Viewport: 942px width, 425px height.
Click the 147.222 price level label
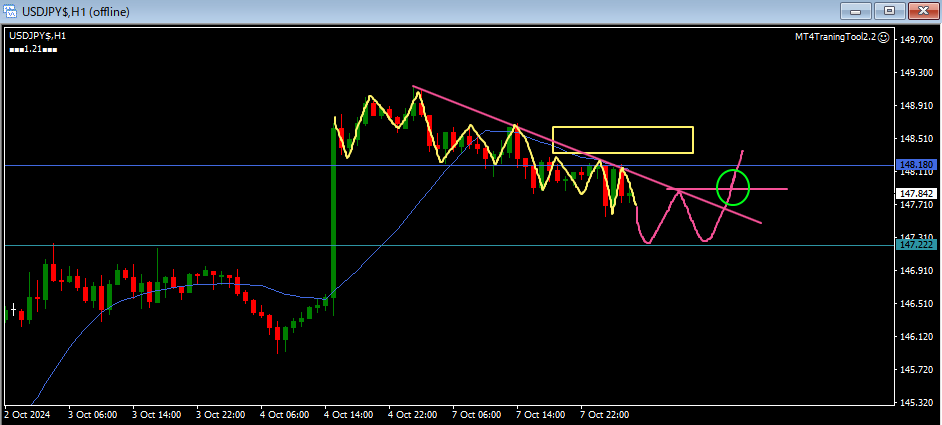coord(916,244)
